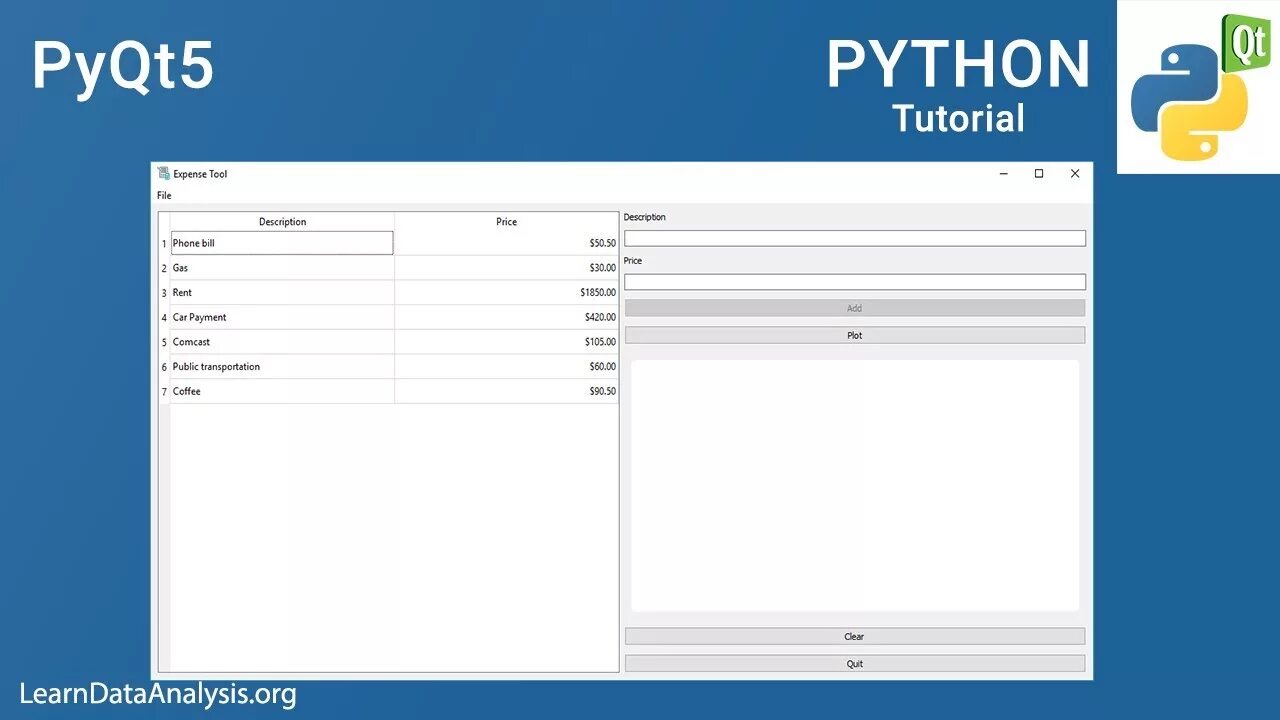Select the Car Payment cell
This screenshot has width=1280, height=720.
[x=283, y=317]
